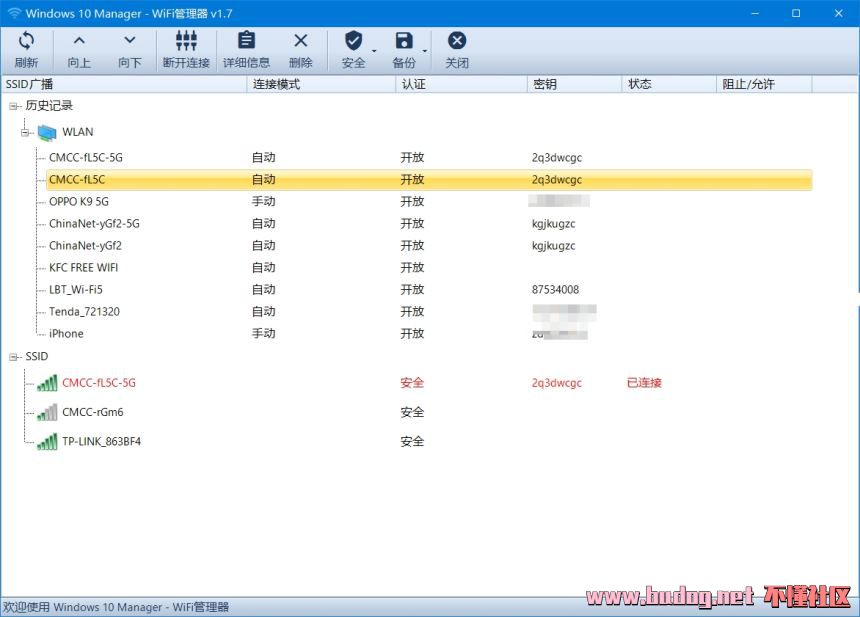Click 开放 in the KFC FREE WIFI row
860x617 pixels.
[412, 268]
